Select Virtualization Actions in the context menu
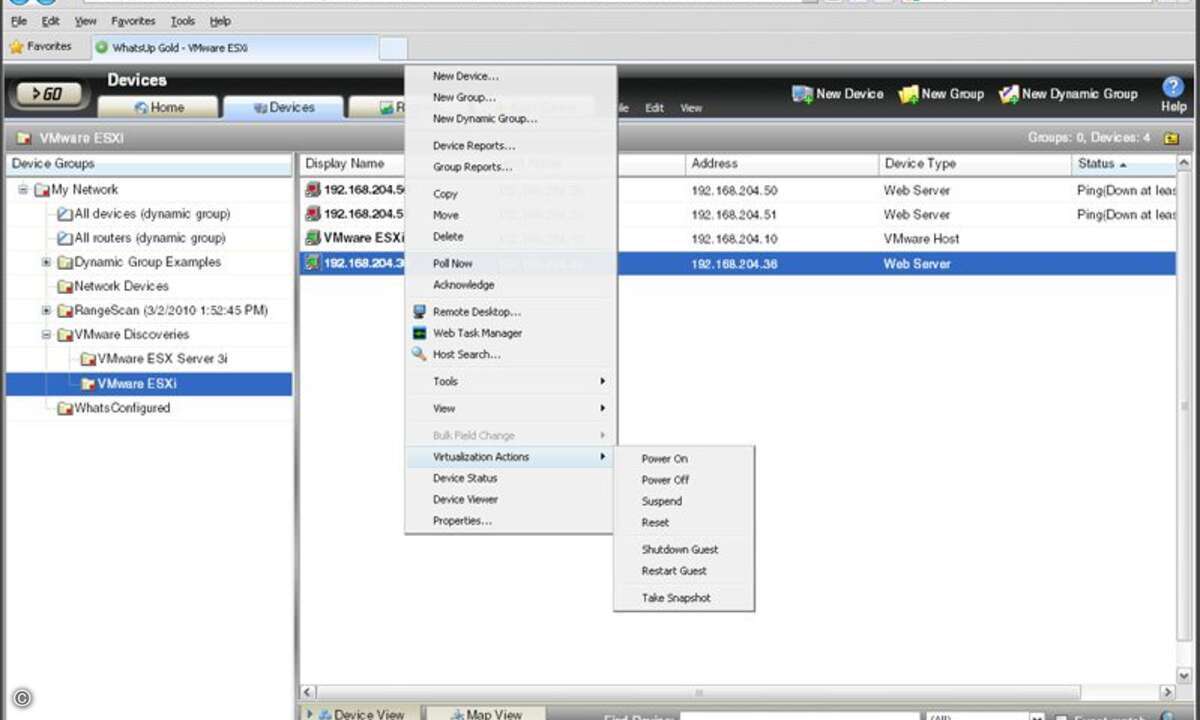This screenshot has height=720, width=1200. point(510,457)
